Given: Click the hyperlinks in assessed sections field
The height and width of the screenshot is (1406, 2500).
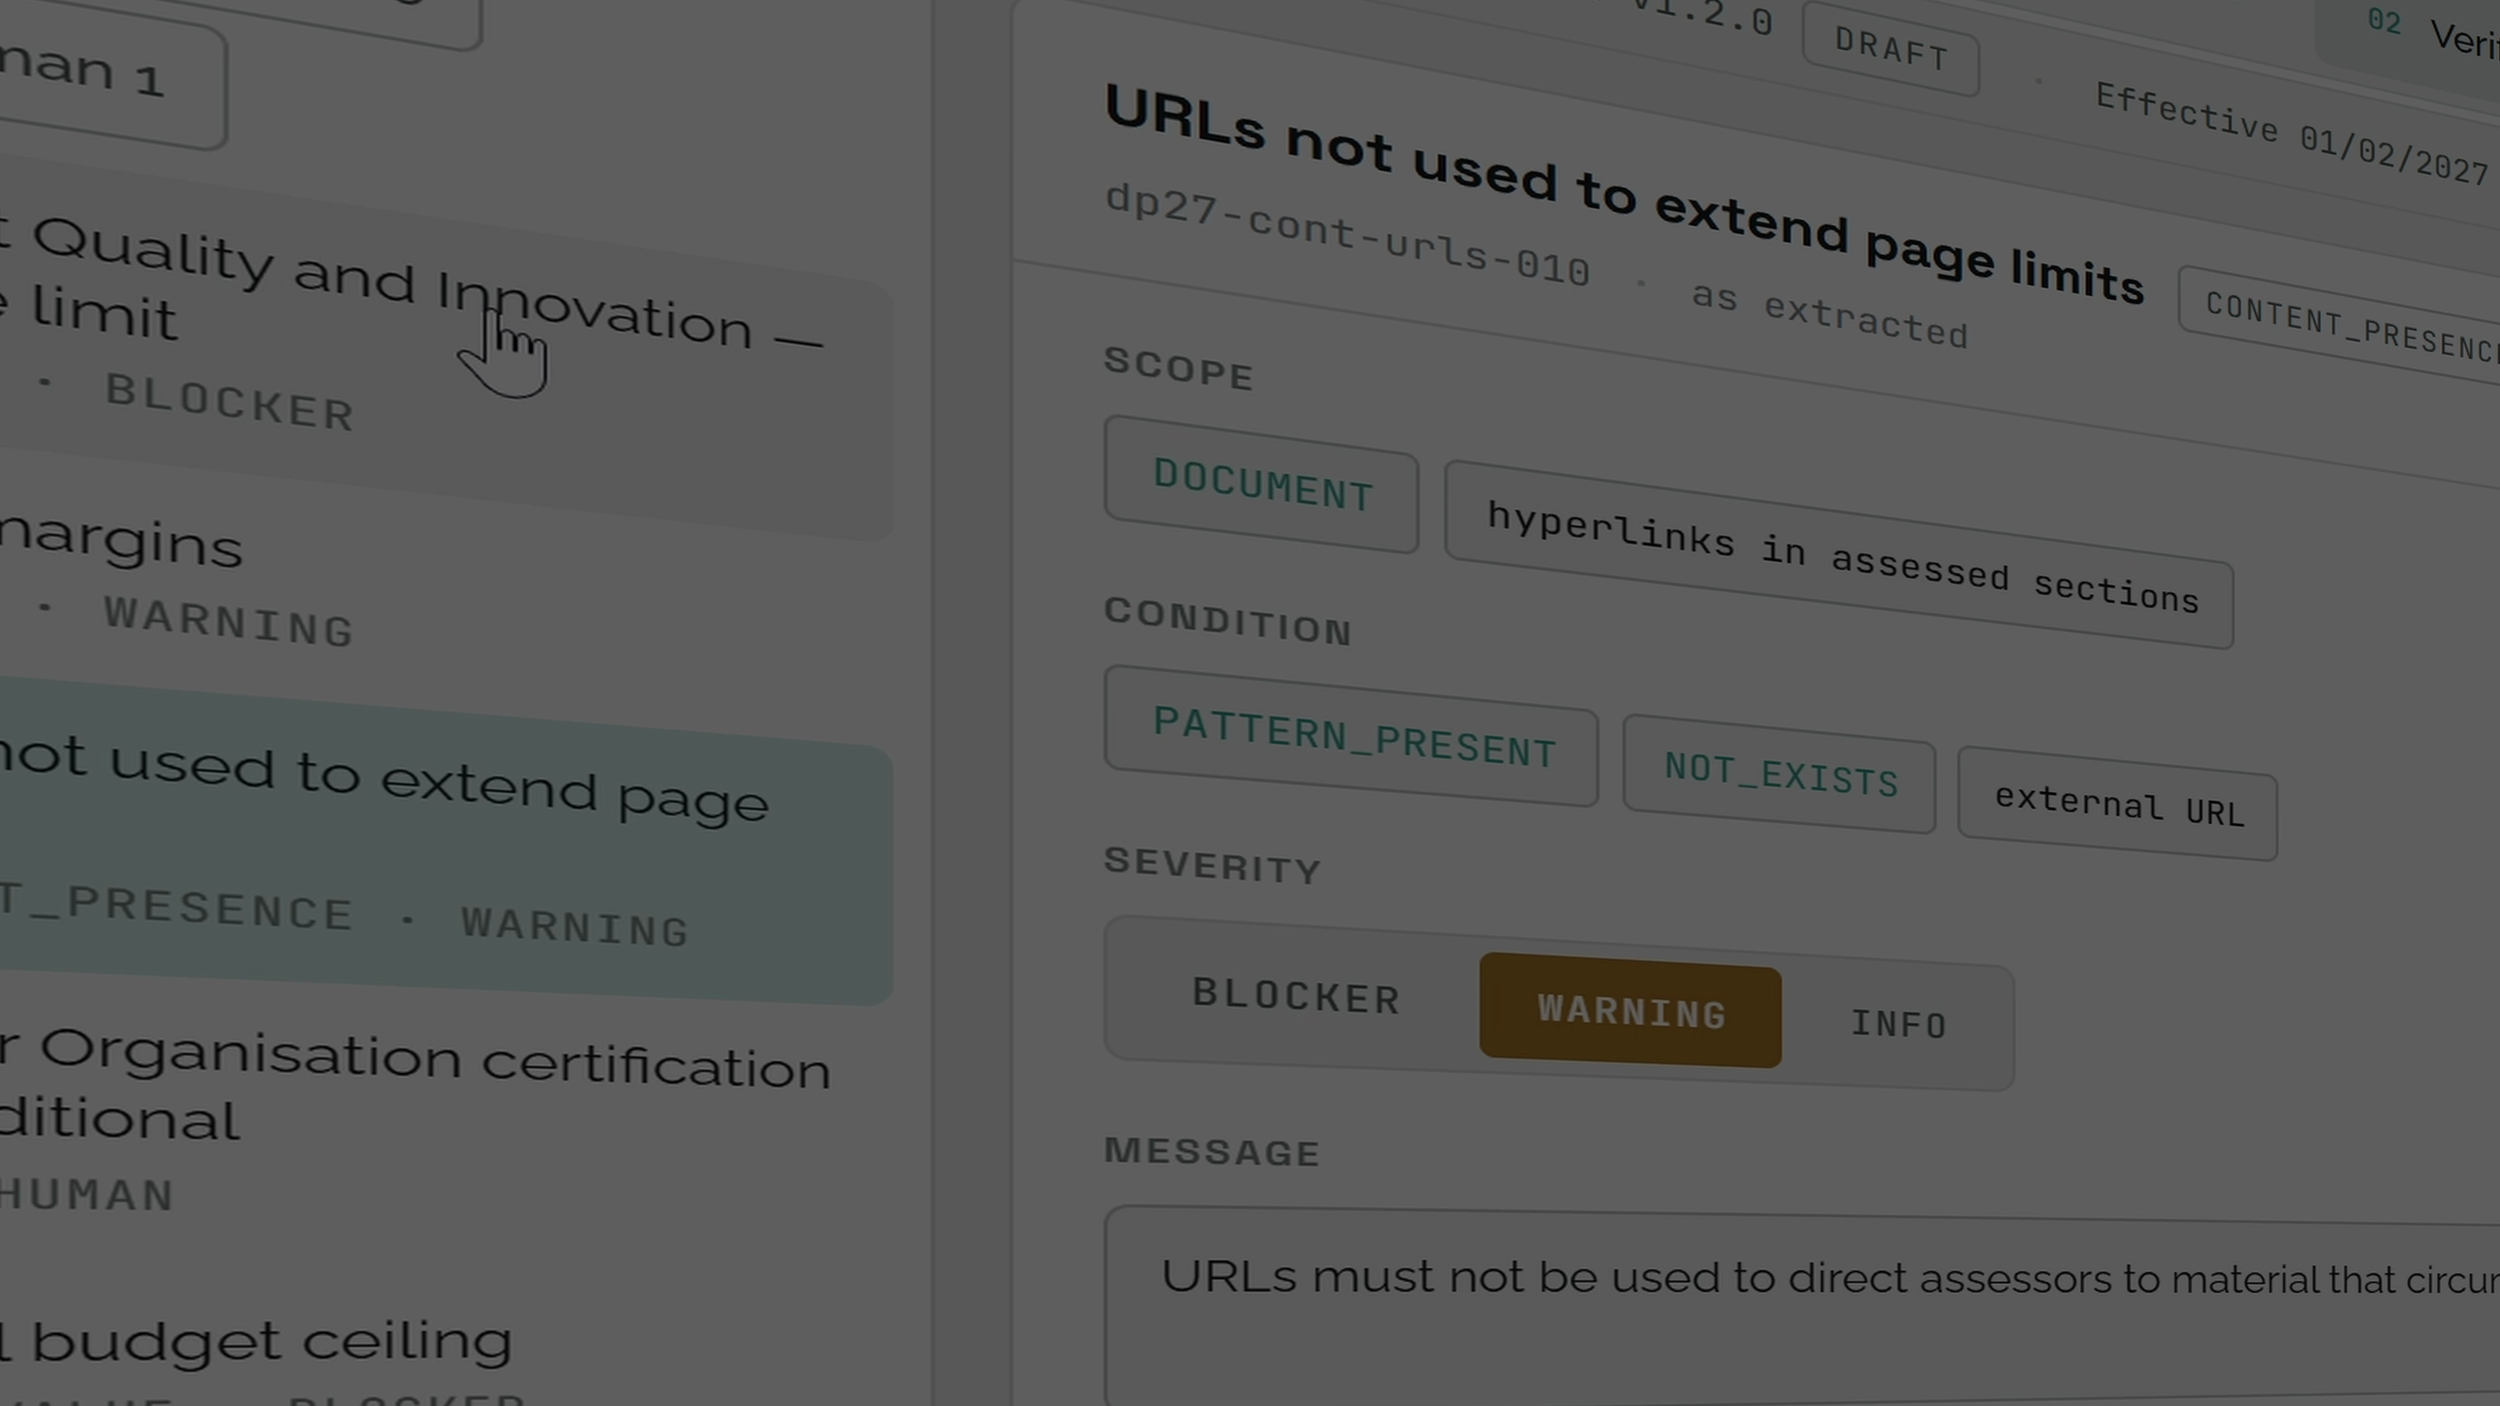Looking at the screenshot, I should (1839, 555).
